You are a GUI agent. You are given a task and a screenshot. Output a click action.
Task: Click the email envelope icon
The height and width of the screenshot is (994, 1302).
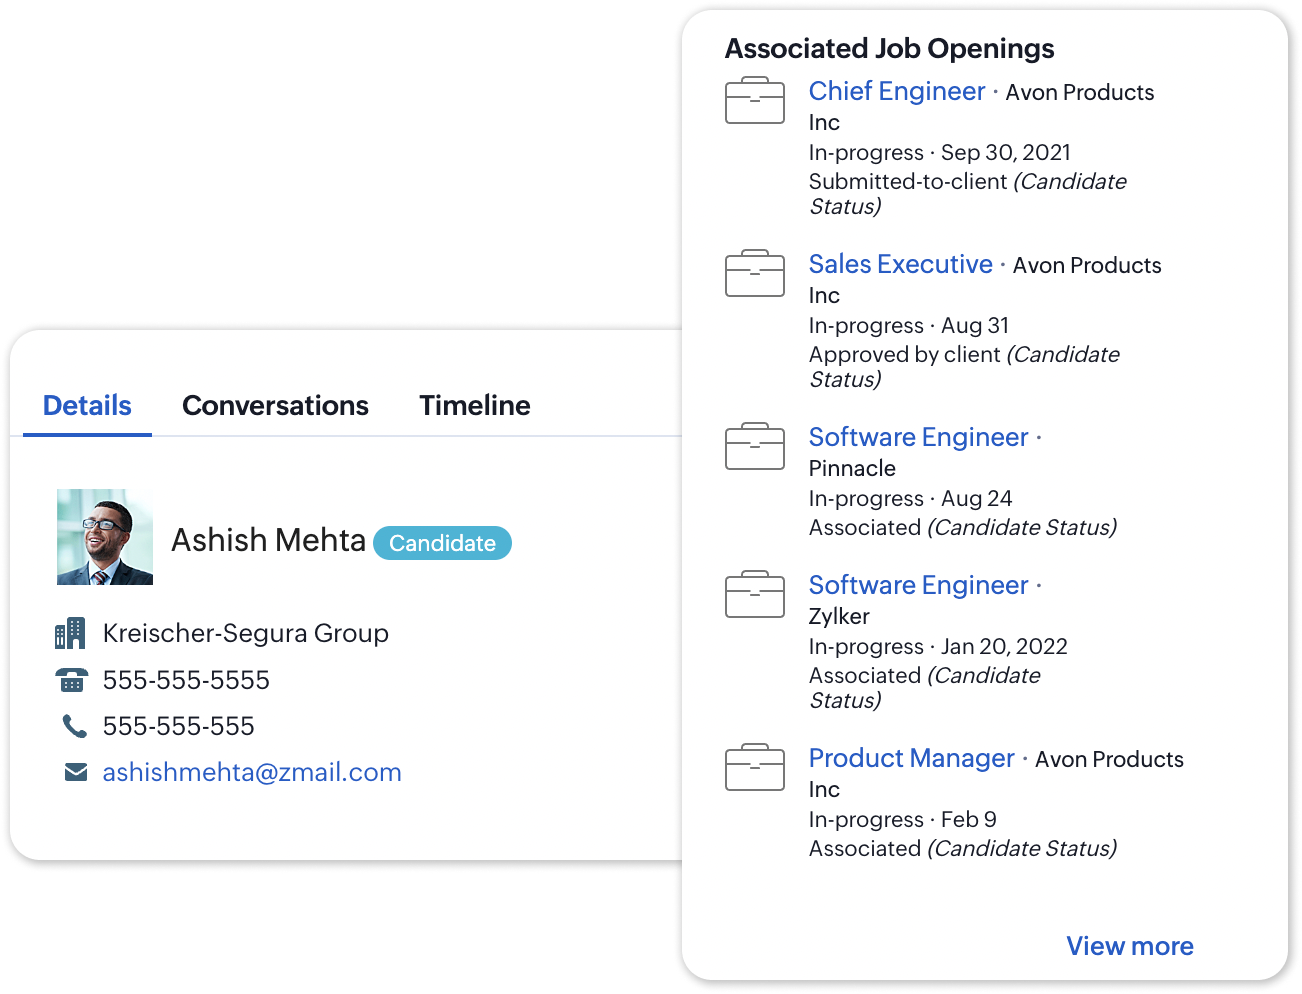[x=76, y=772]
